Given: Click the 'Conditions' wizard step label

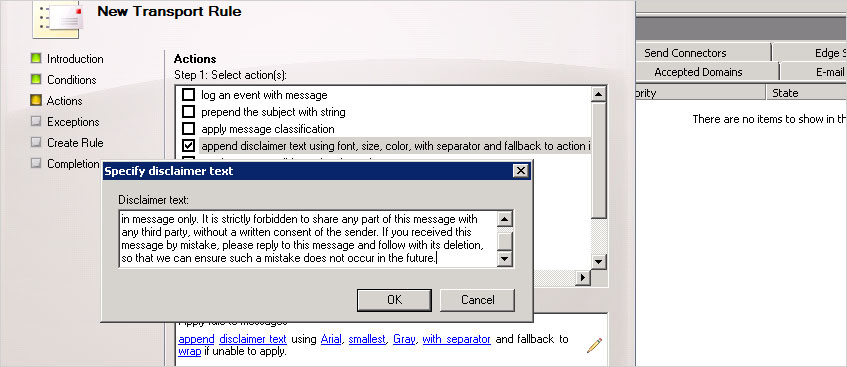Looking at the screenshot, I should (x=72, y=80).
